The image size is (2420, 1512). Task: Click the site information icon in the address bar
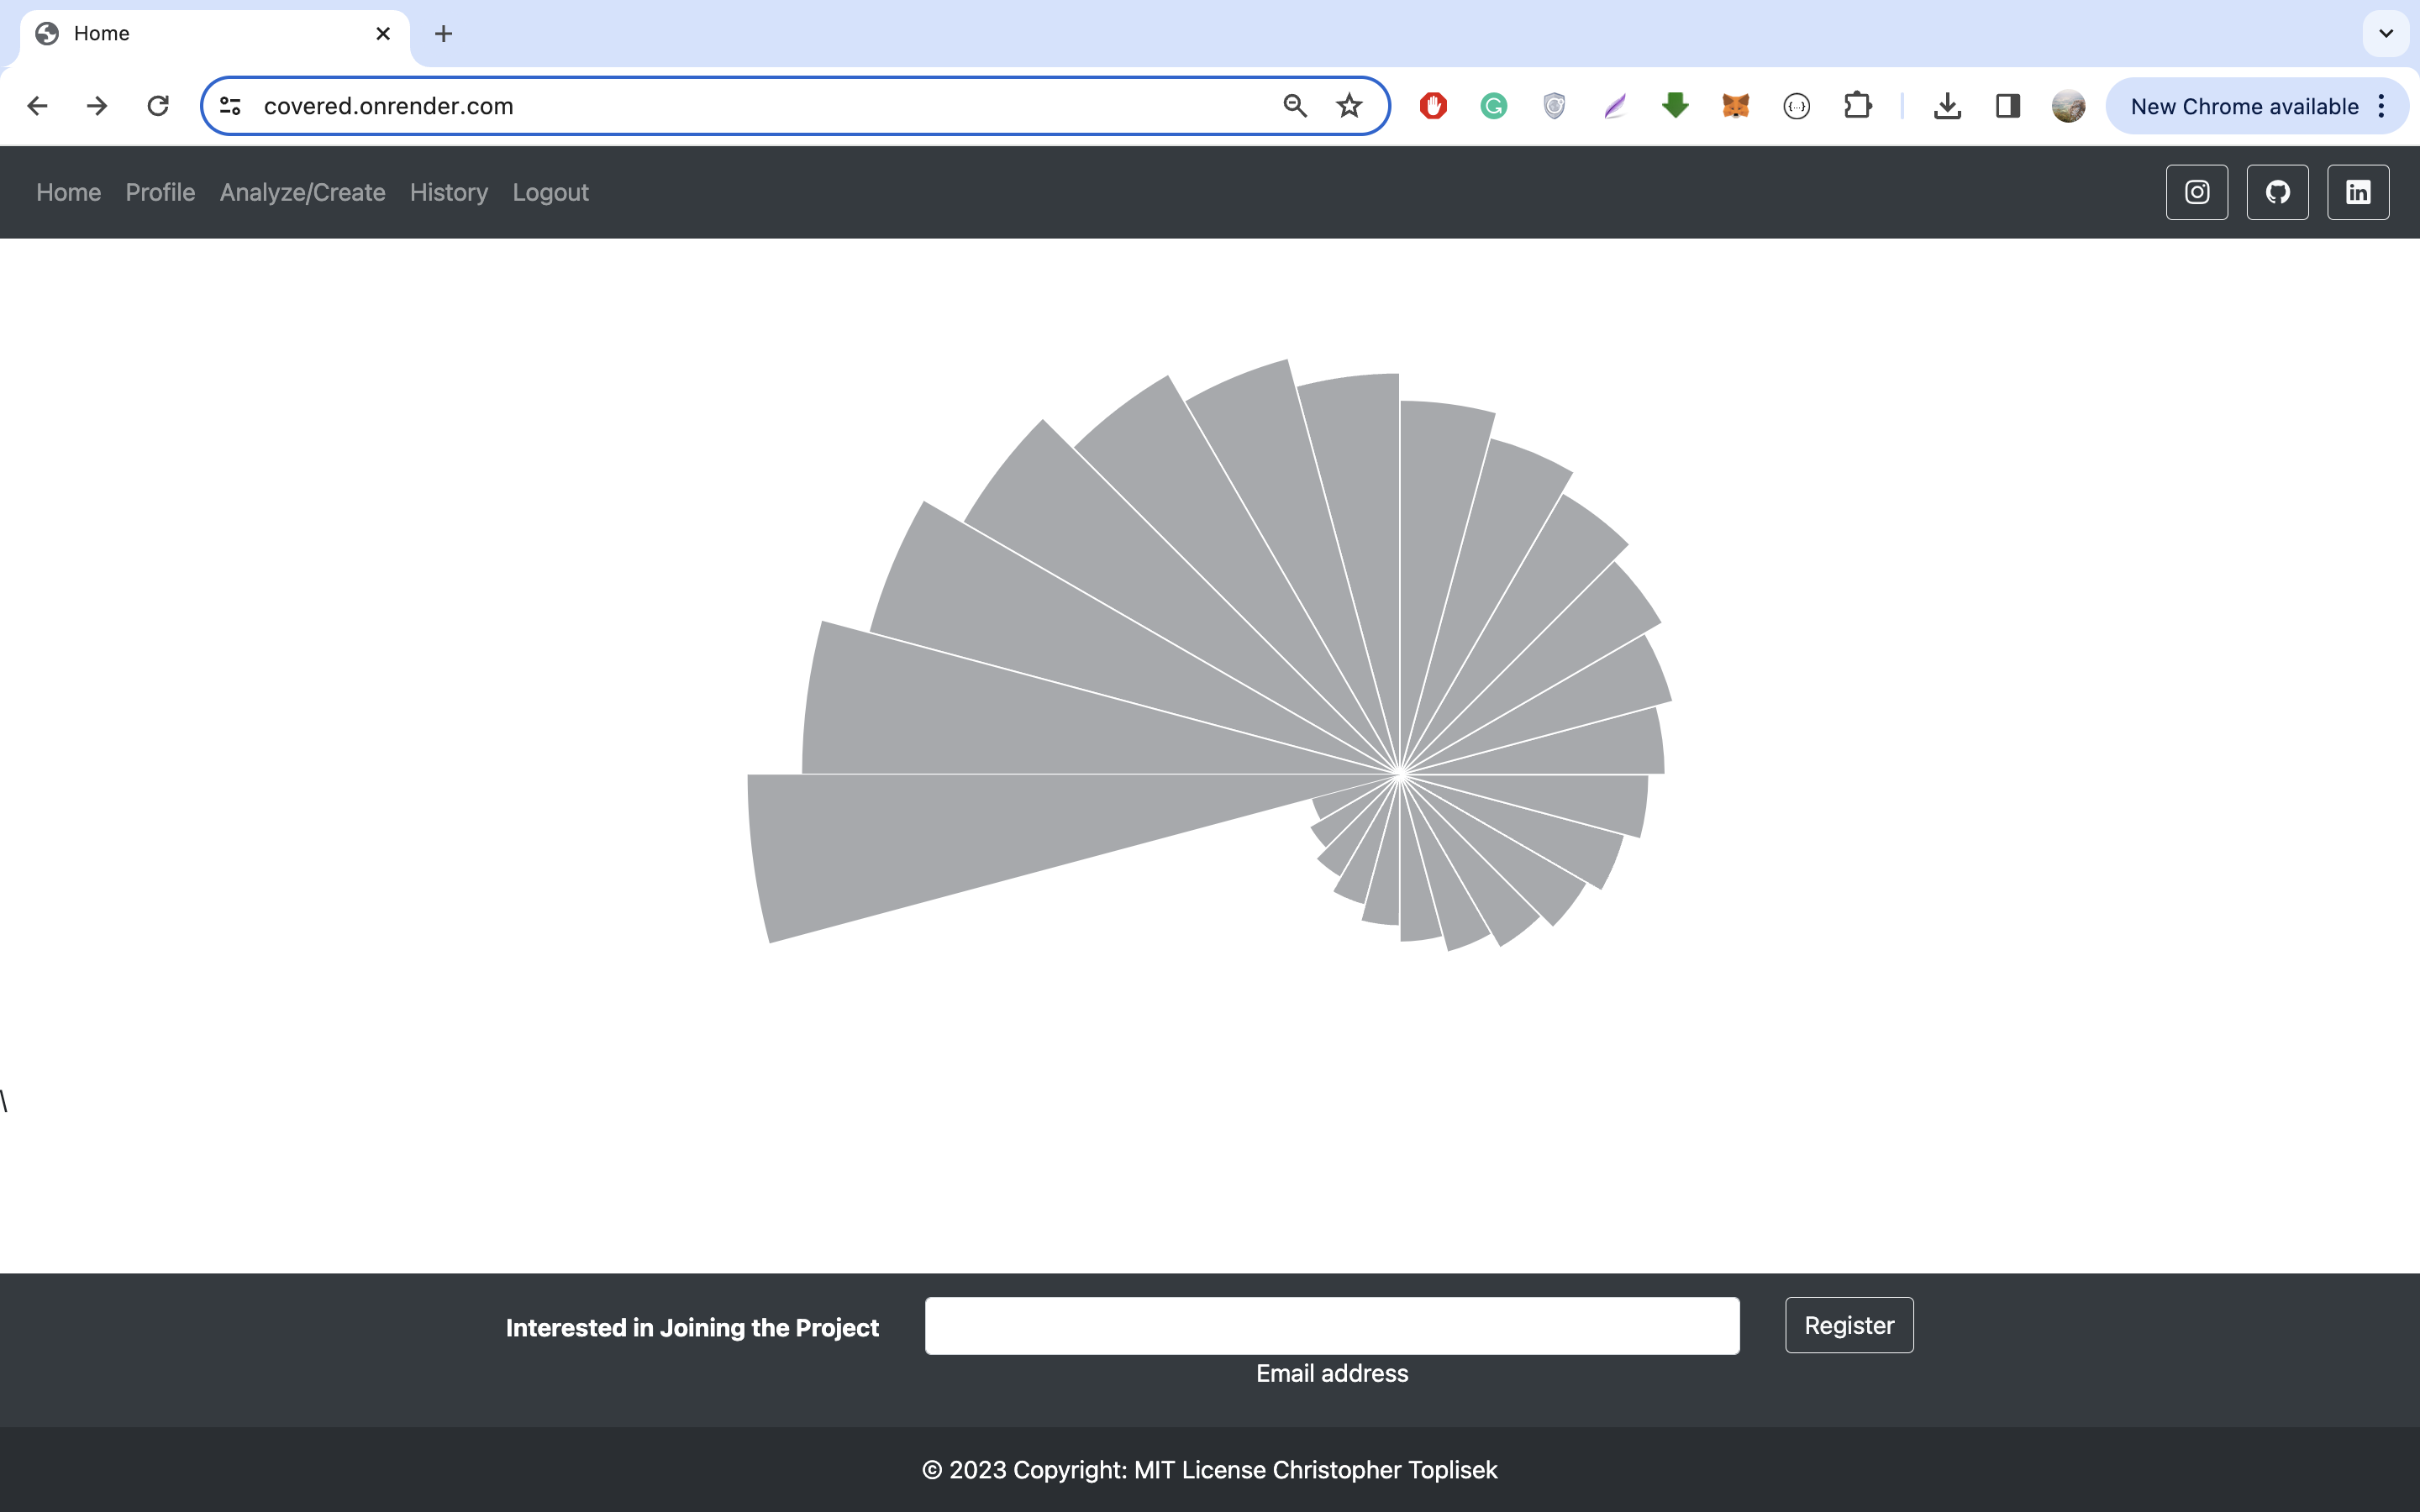(x=228, y=105)
